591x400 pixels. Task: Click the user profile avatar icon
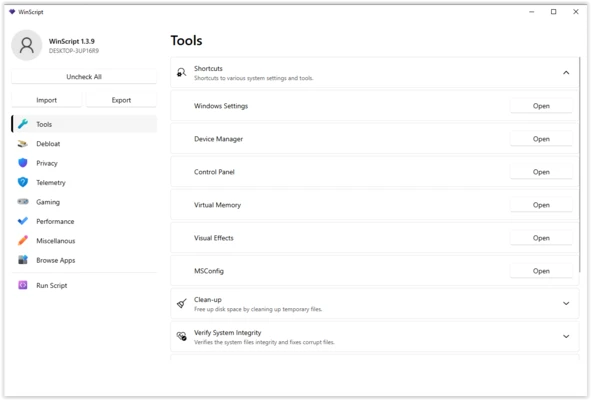tap(26, 46)
